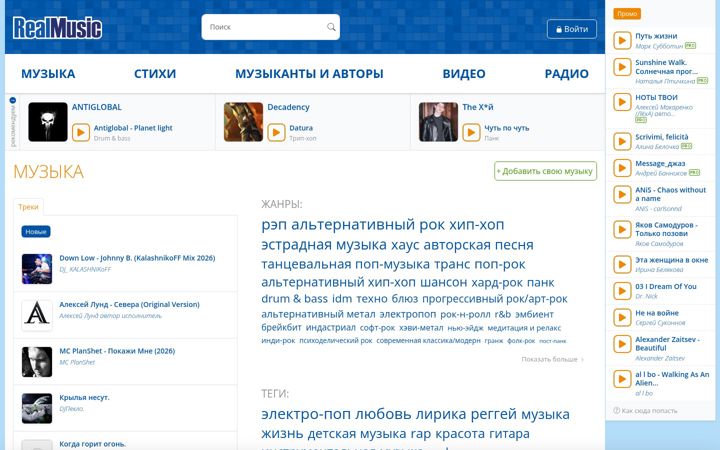The height and width of the screenshot is (450, 720).
Task: Focus the Поиск search field
Action: click(x=270, y=27)
